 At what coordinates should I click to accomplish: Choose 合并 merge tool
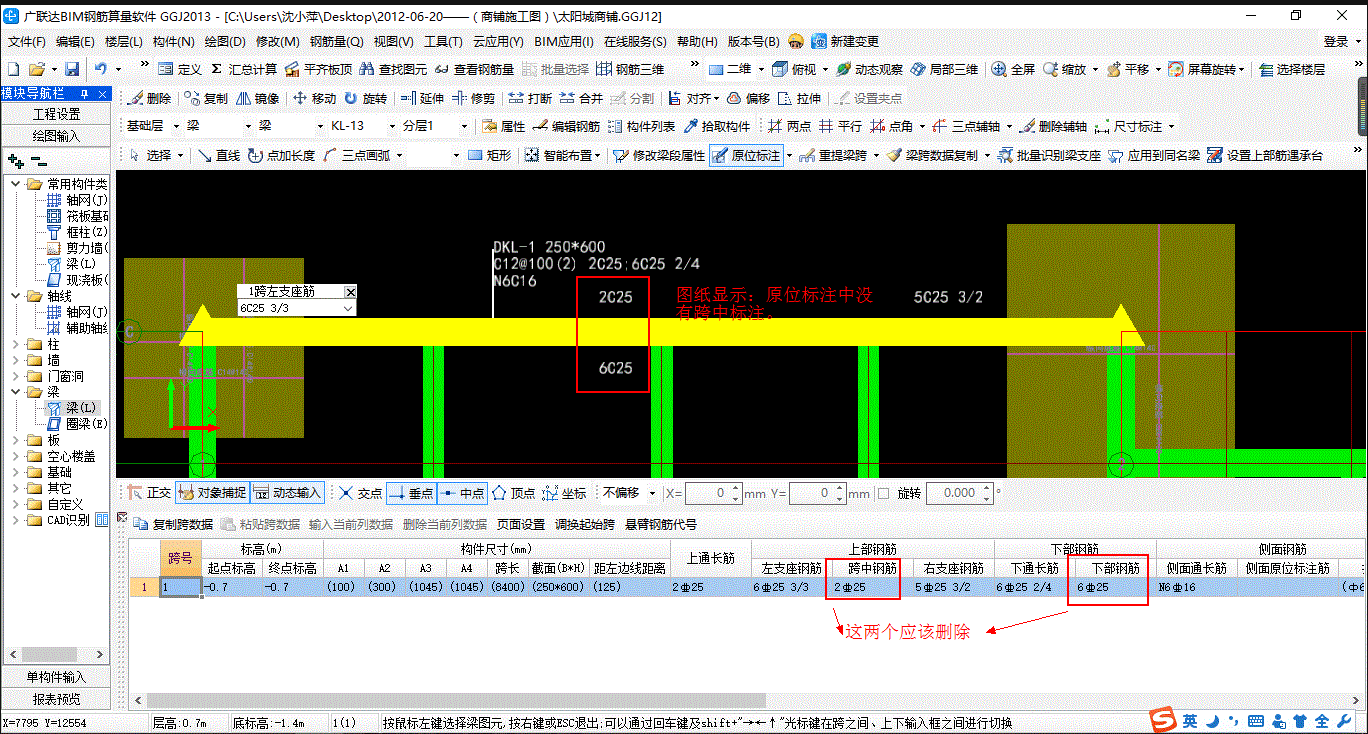pyautogui.click(x=582, y=98)
